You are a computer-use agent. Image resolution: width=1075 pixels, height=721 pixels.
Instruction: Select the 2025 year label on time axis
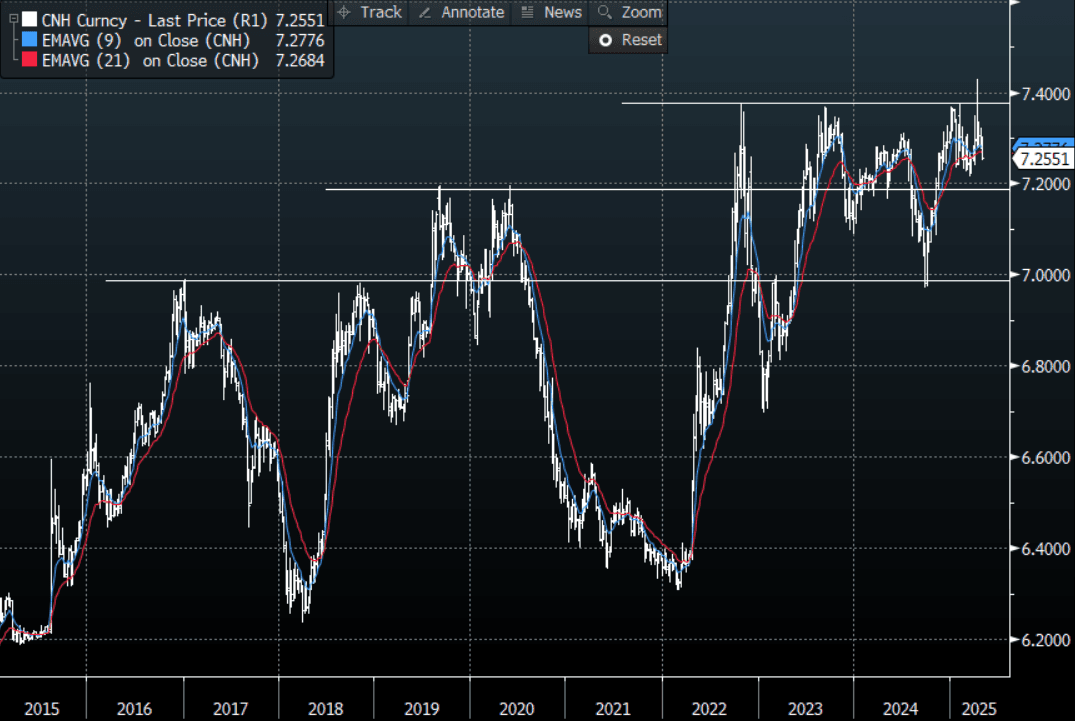[978, 709]
